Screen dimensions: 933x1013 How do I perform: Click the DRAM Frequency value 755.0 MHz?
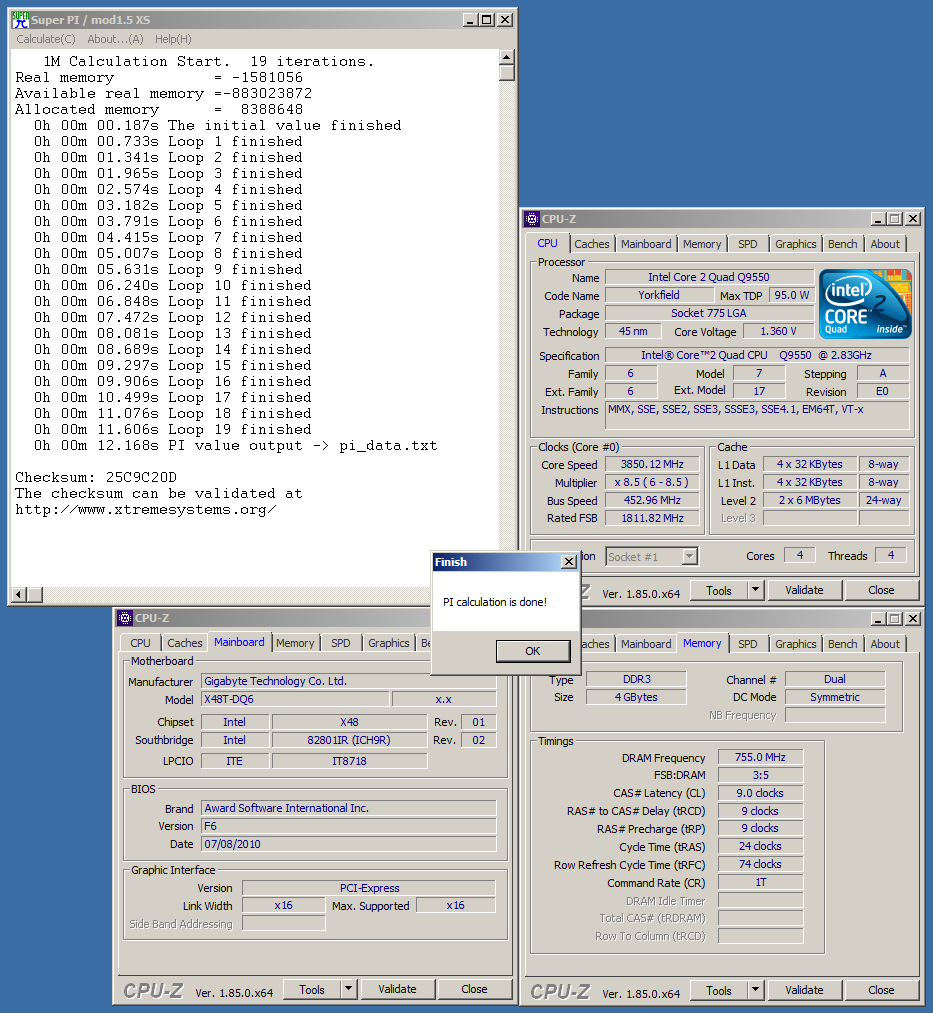(760, 757)
